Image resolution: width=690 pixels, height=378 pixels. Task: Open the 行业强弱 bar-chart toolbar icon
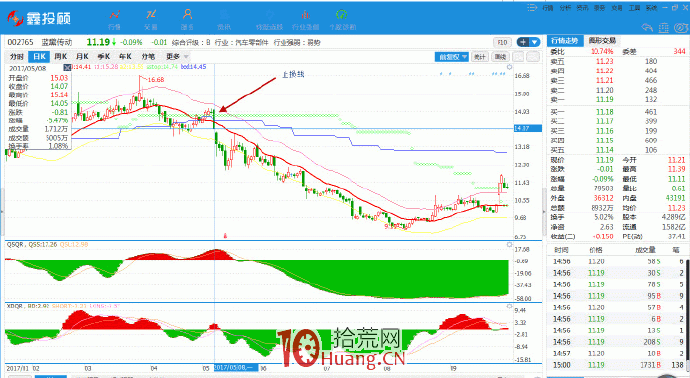pyautogui.click(x=305, y=19)
